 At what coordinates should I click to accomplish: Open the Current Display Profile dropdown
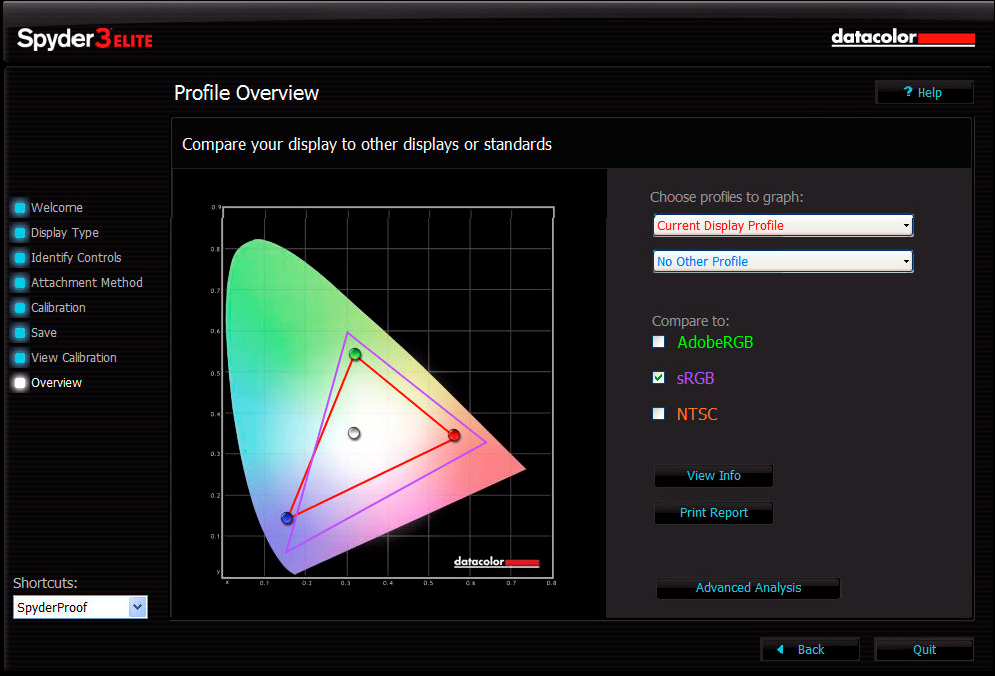[x=783, y=225]
